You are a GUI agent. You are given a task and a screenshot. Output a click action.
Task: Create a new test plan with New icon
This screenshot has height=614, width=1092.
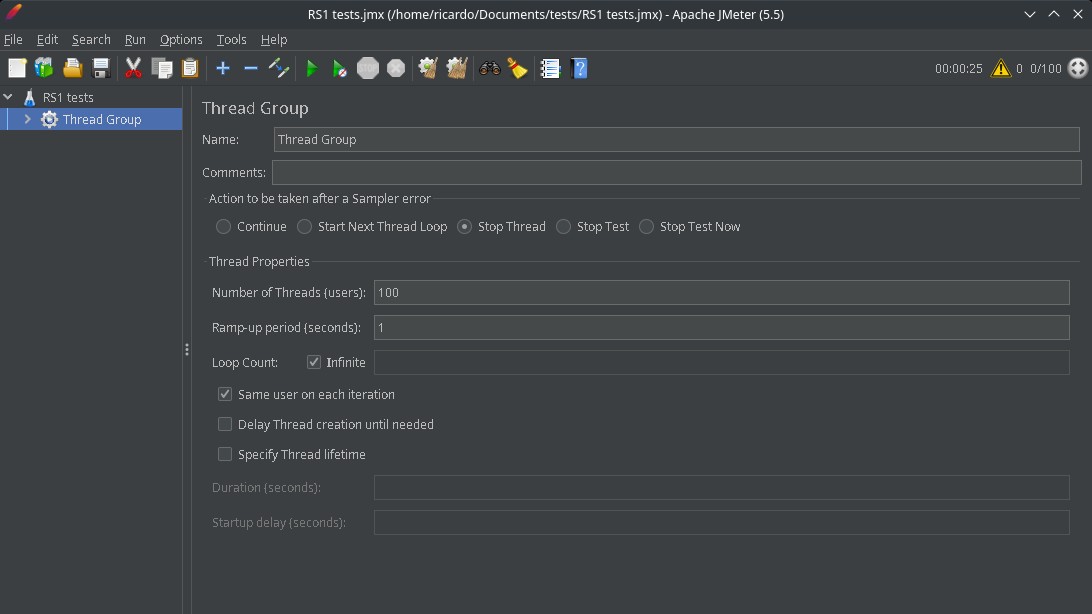tap(17, 68)
